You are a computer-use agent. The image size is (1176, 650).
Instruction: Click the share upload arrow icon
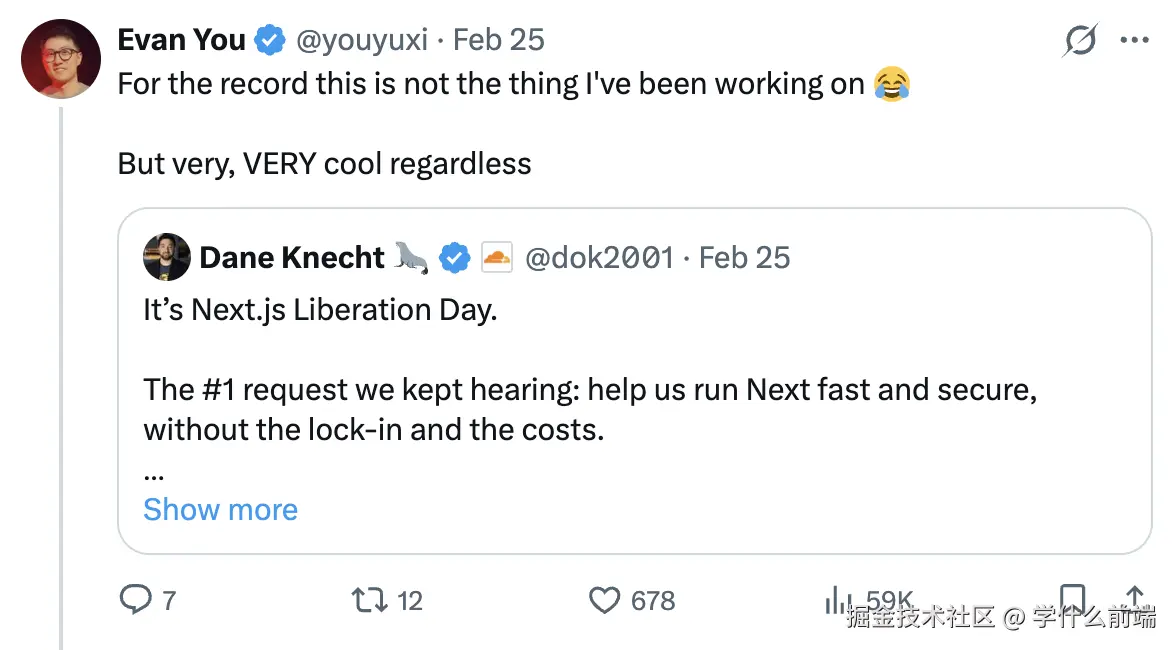1135,598
